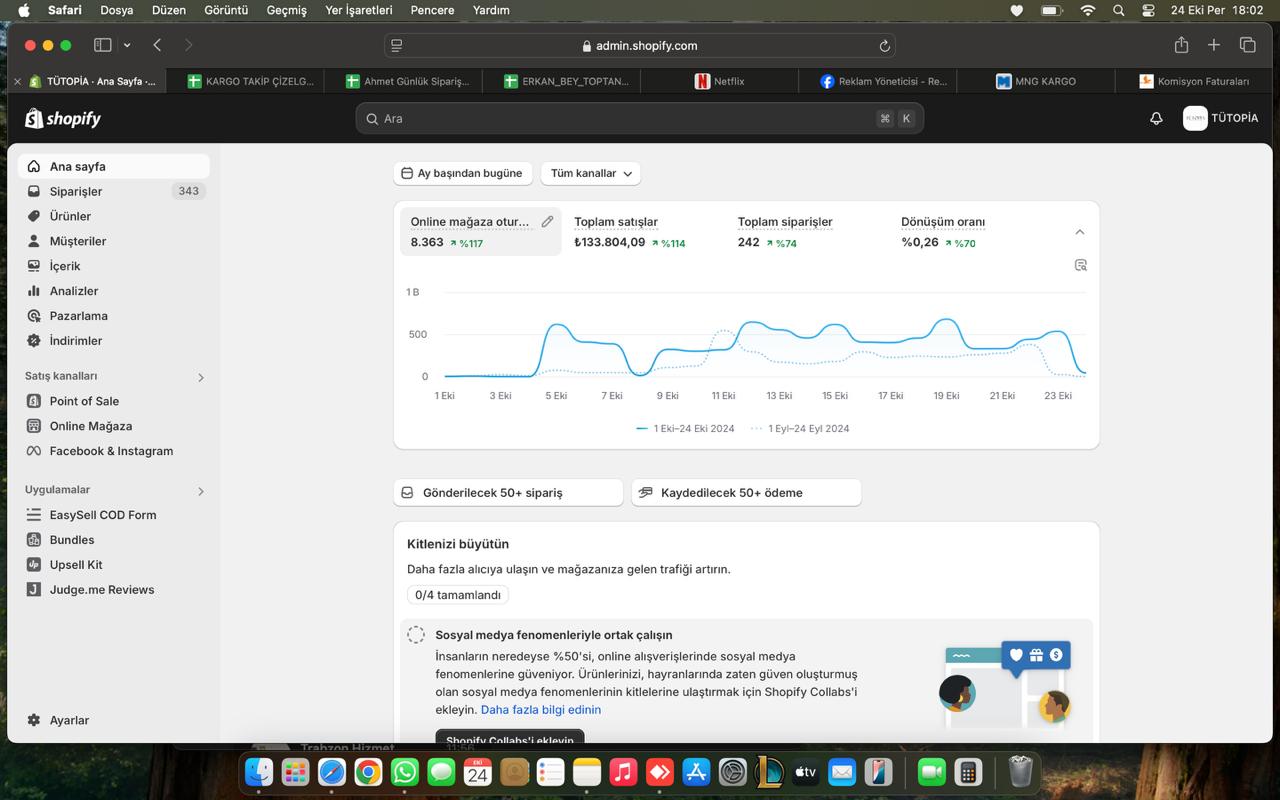The image size is (1280, 800).
Task: Switch to Komisyon Faturaları tab
Action: click(x=1194, y=81)
